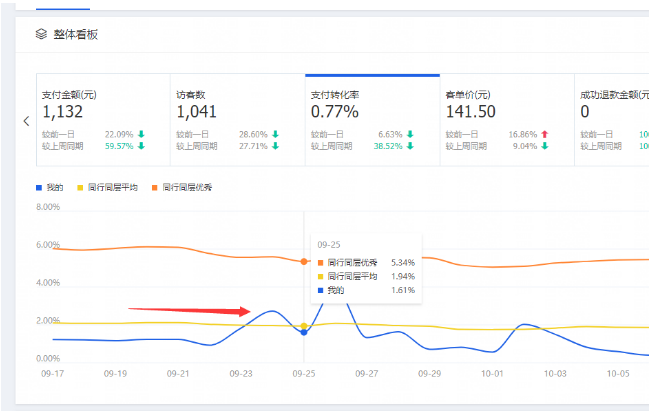This screenshot has height=412, width=650.
Task: Click the 09-17 date label on axis
Action: (x=53, y=373)
